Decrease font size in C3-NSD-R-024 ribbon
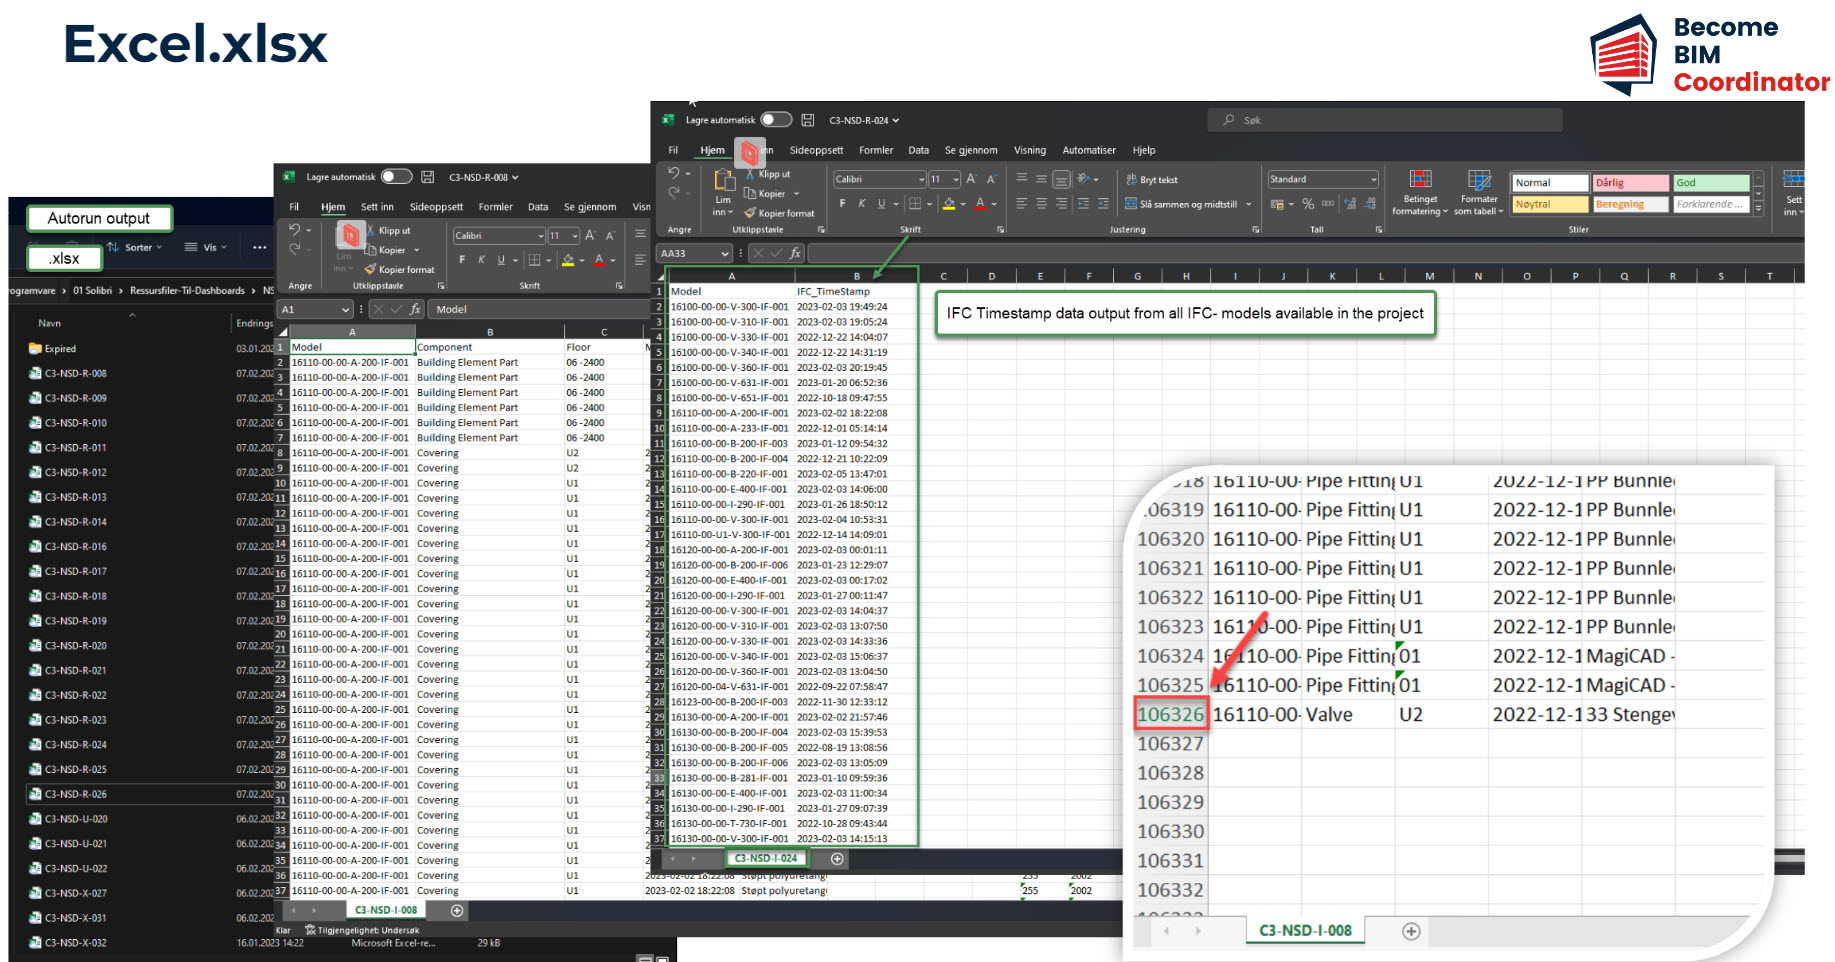The width and height of the screenshot is (1835, 962). point(992,179)
